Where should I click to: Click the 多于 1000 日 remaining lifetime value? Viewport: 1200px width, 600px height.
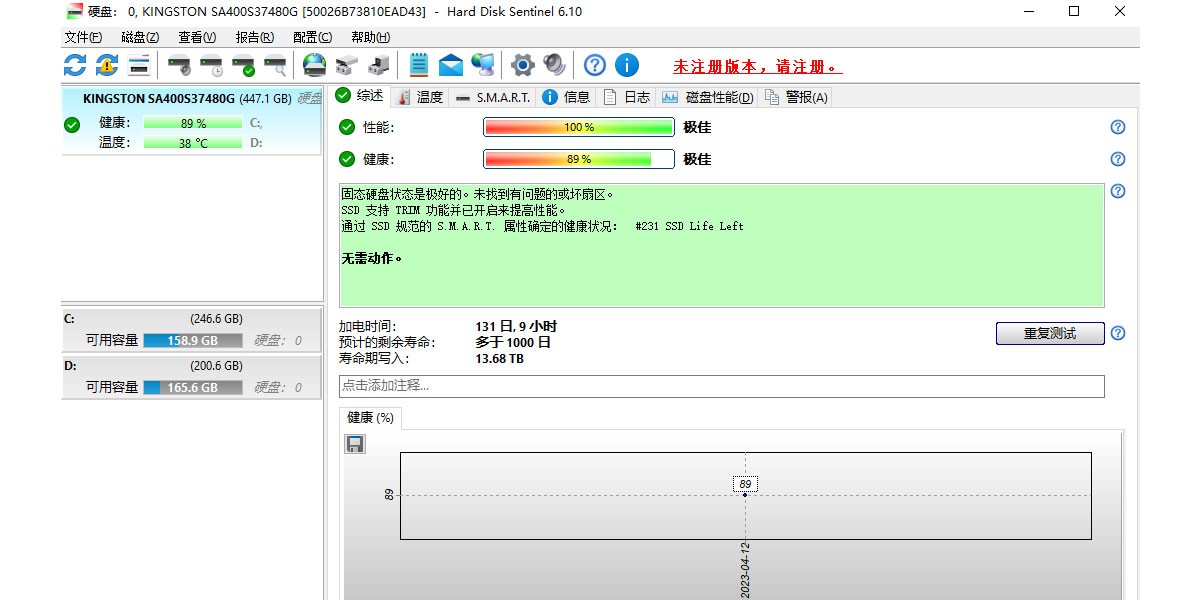[x=513, y=342]
